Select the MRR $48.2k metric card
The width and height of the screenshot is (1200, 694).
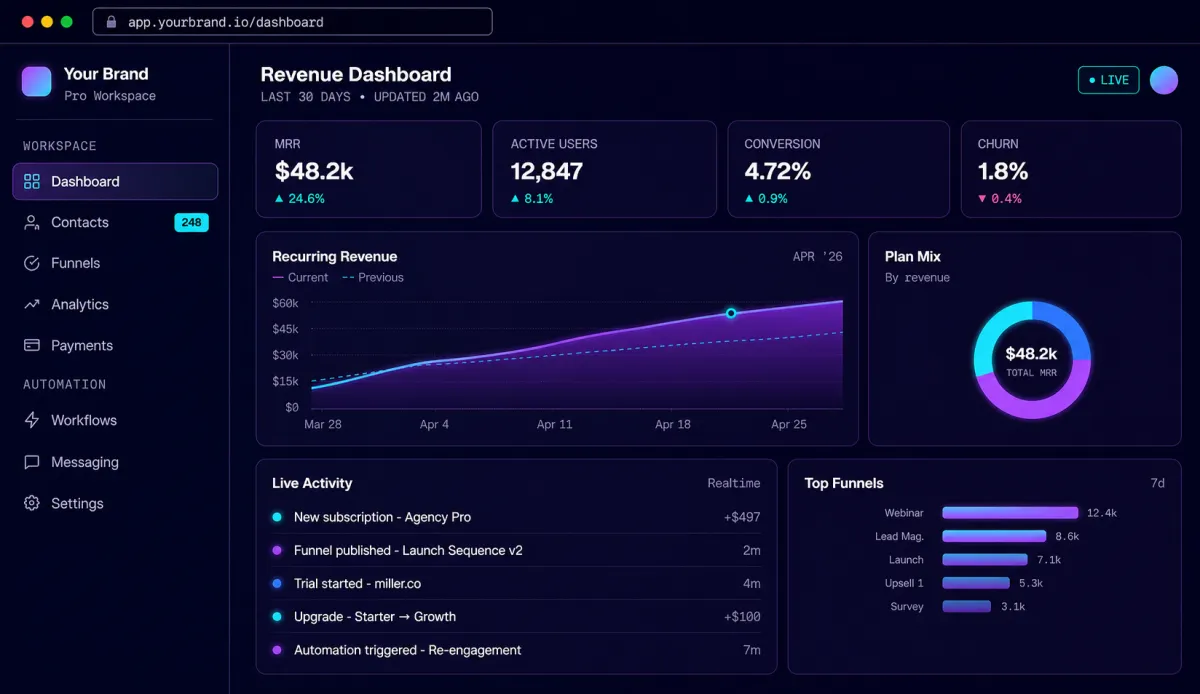pyautogui.click(x=369, y=169)
